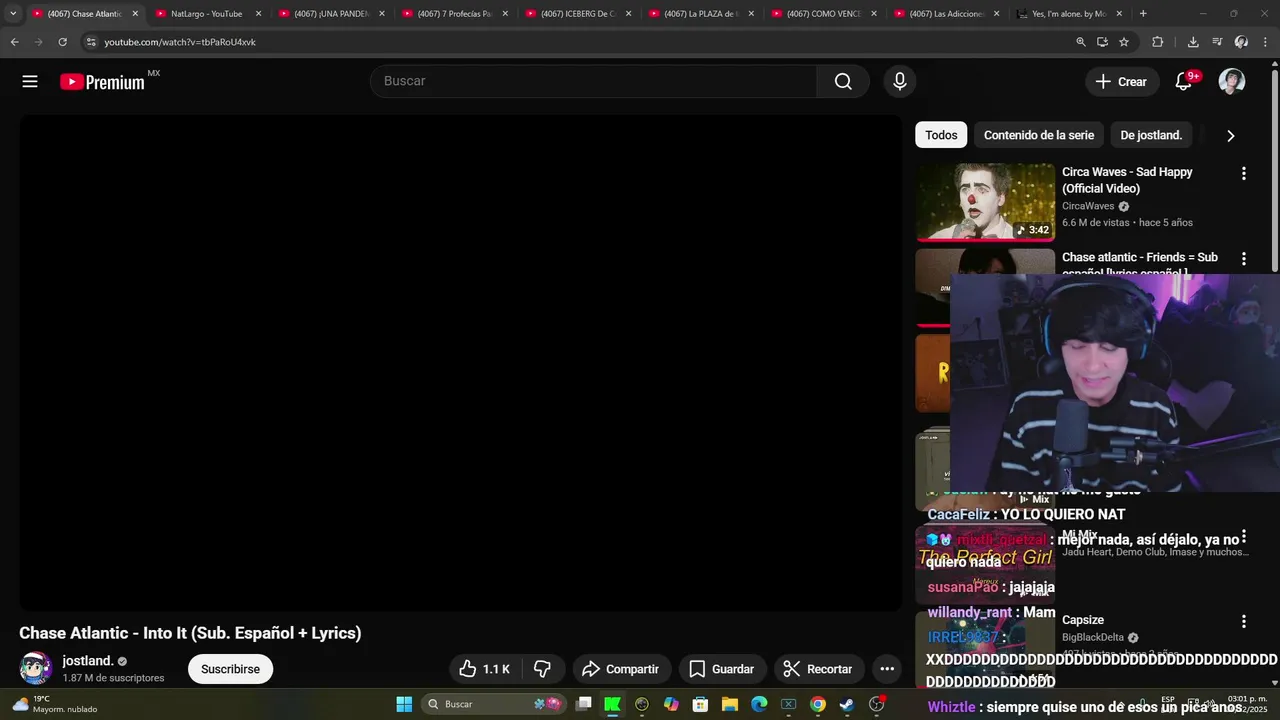Open the Circa Waves video thumbnail
Image resolution: width=1280 pixels, height=720 pixels.
point(985,202)
